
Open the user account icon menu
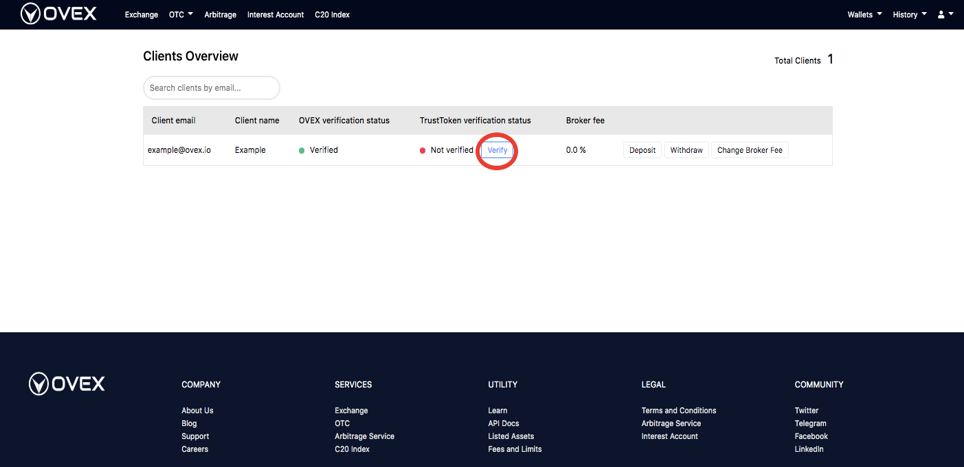(x=946, y=15)
